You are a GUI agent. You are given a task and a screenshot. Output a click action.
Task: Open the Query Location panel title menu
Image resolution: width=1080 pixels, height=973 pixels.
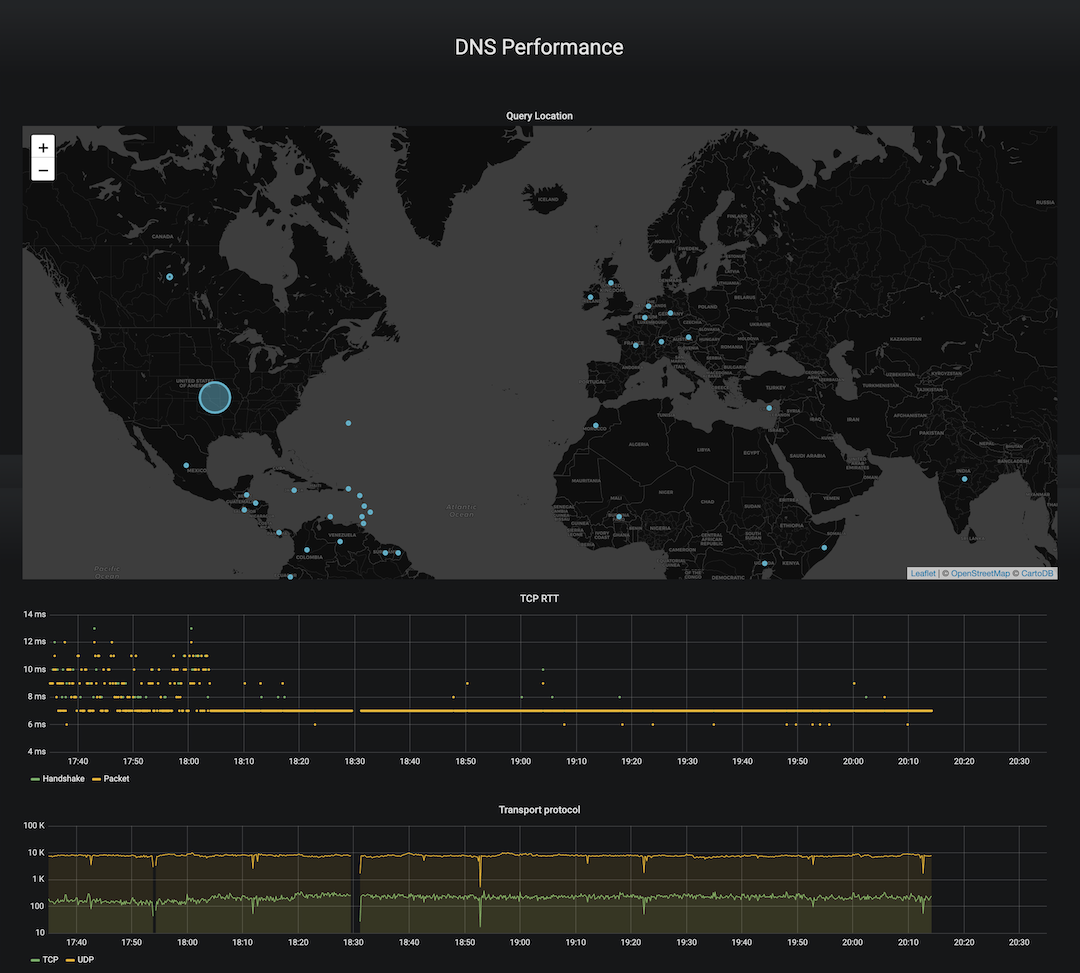[x=539, y=116]
